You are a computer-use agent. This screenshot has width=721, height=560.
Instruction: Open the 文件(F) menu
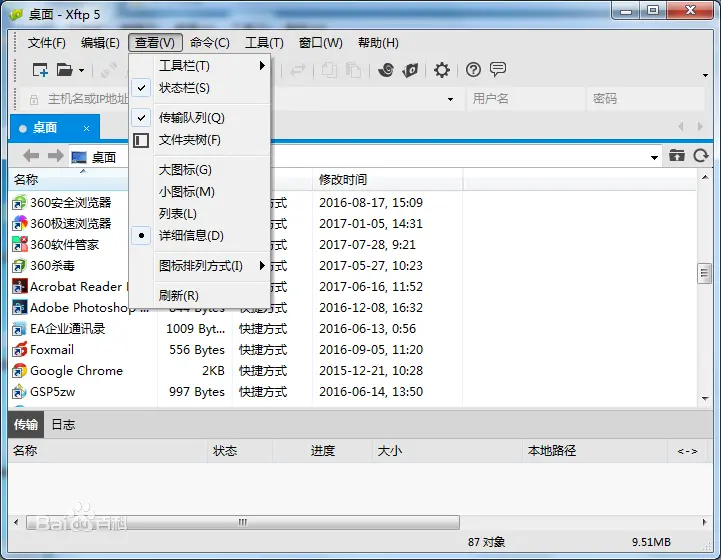(46, 43)
